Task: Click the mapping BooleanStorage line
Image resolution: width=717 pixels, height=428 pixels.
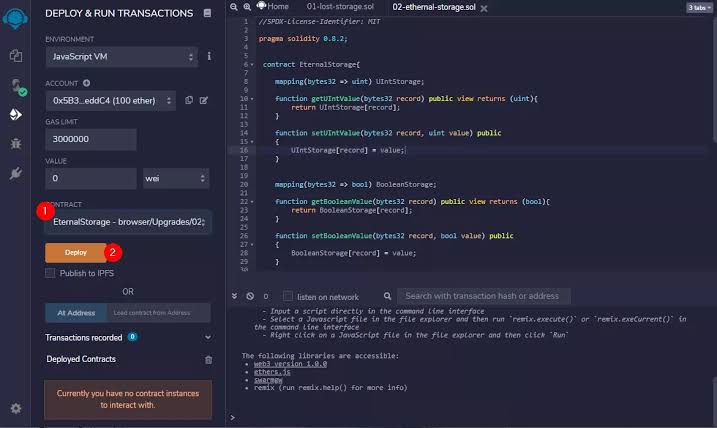Action: (x=355, y=185)
